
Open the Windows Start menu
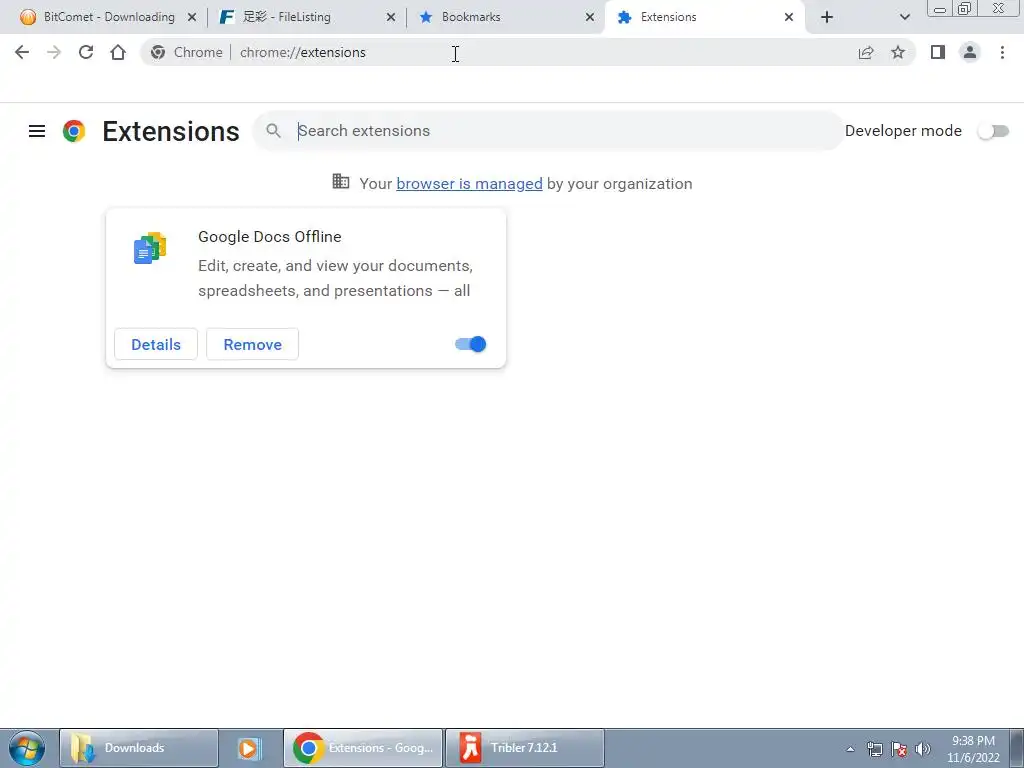(x=27, y=748)
